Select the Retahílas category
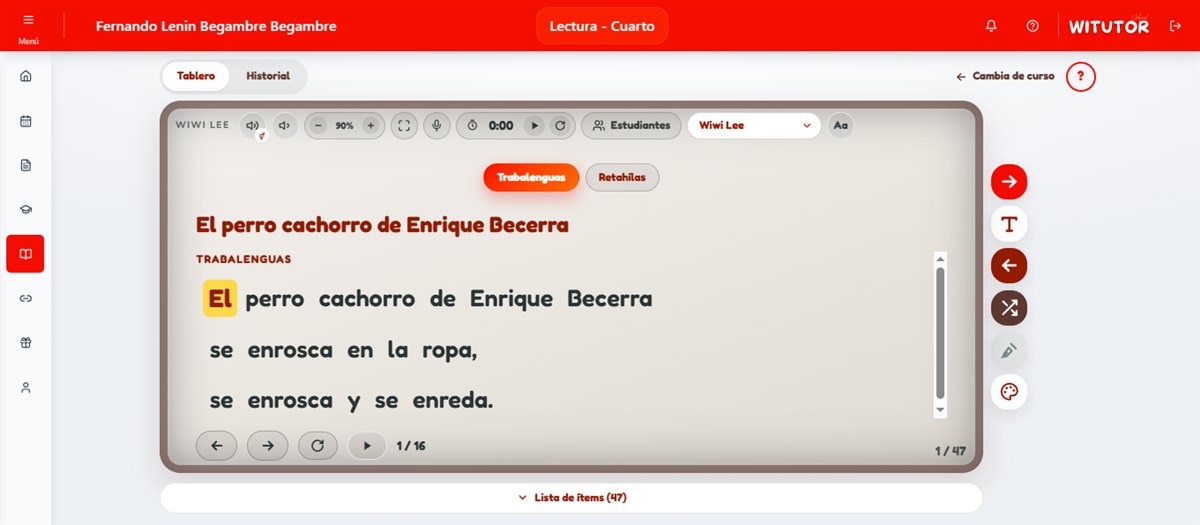This screenshot has width=1200, height=525. pos(622,177)
